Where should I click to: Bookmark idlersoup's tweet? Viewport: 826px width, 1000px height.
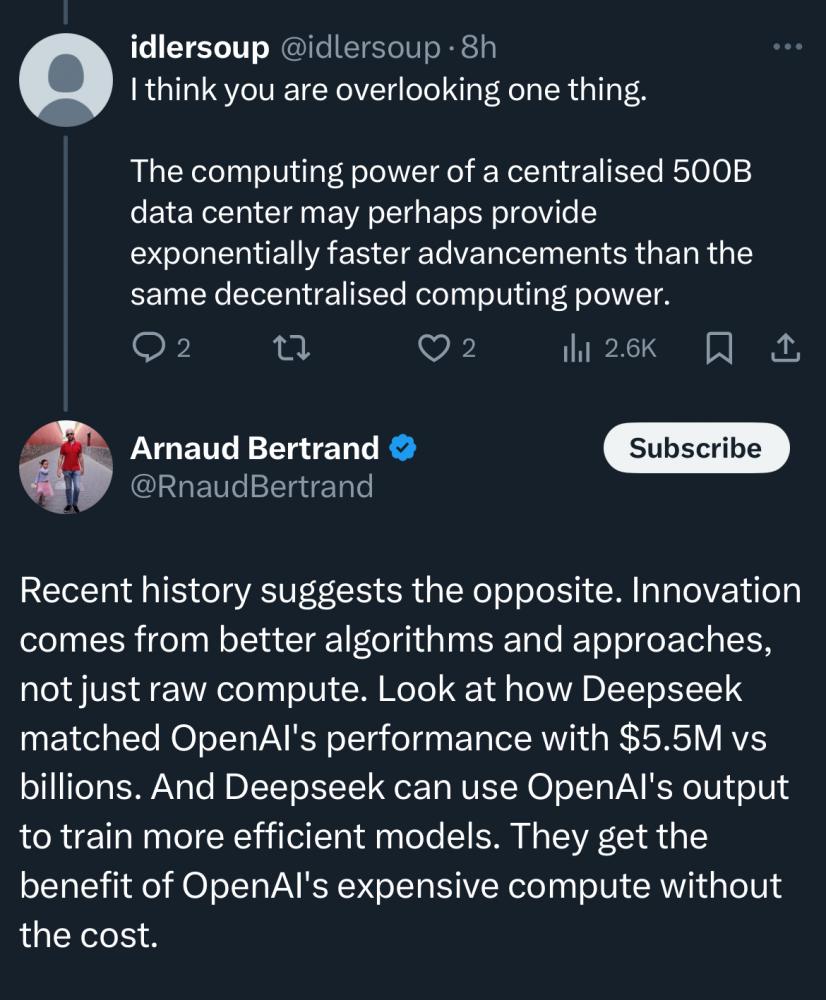point(718,348)
